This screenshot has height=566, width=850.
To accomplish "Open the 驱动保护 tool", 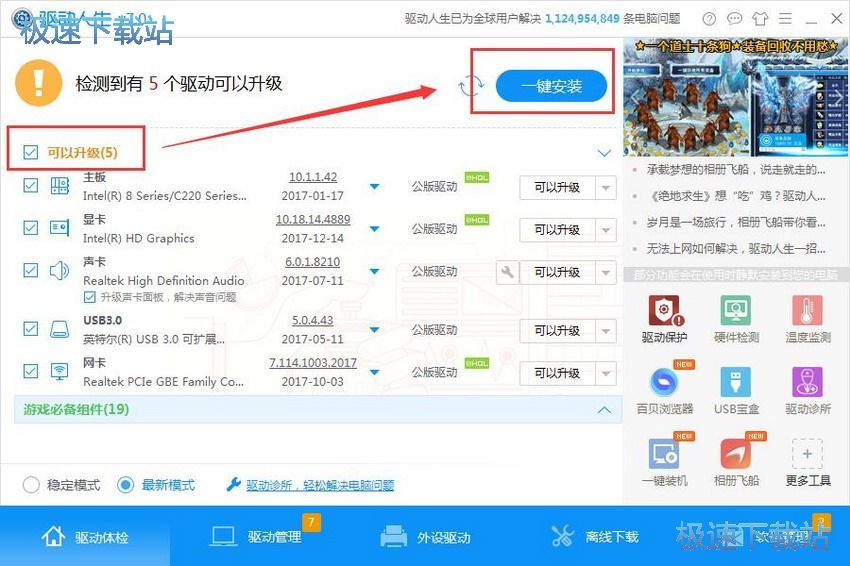I will (x=664, y=319).
